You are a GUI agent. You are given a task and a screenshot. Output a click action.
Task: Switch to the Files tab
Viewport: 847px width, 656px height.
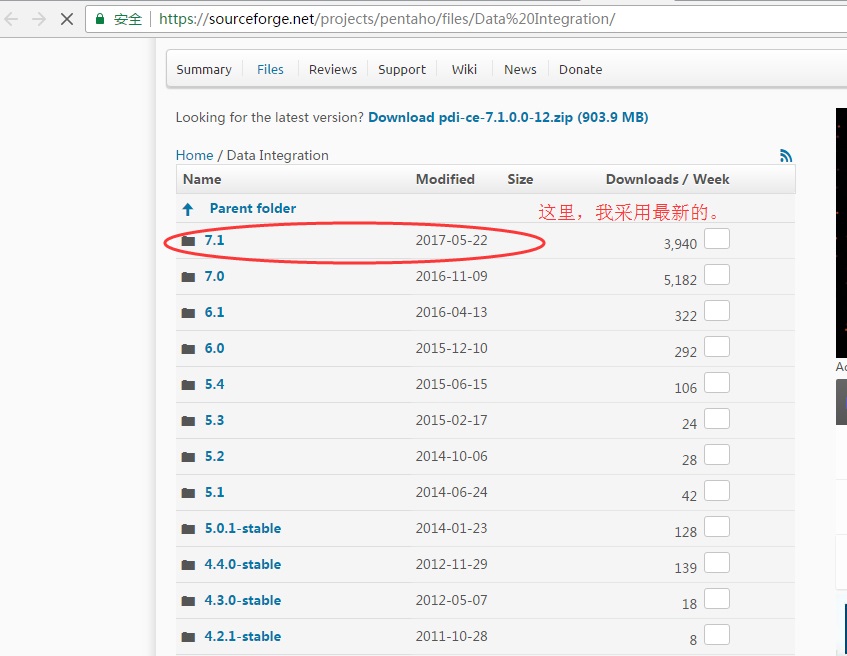(270, 70)
